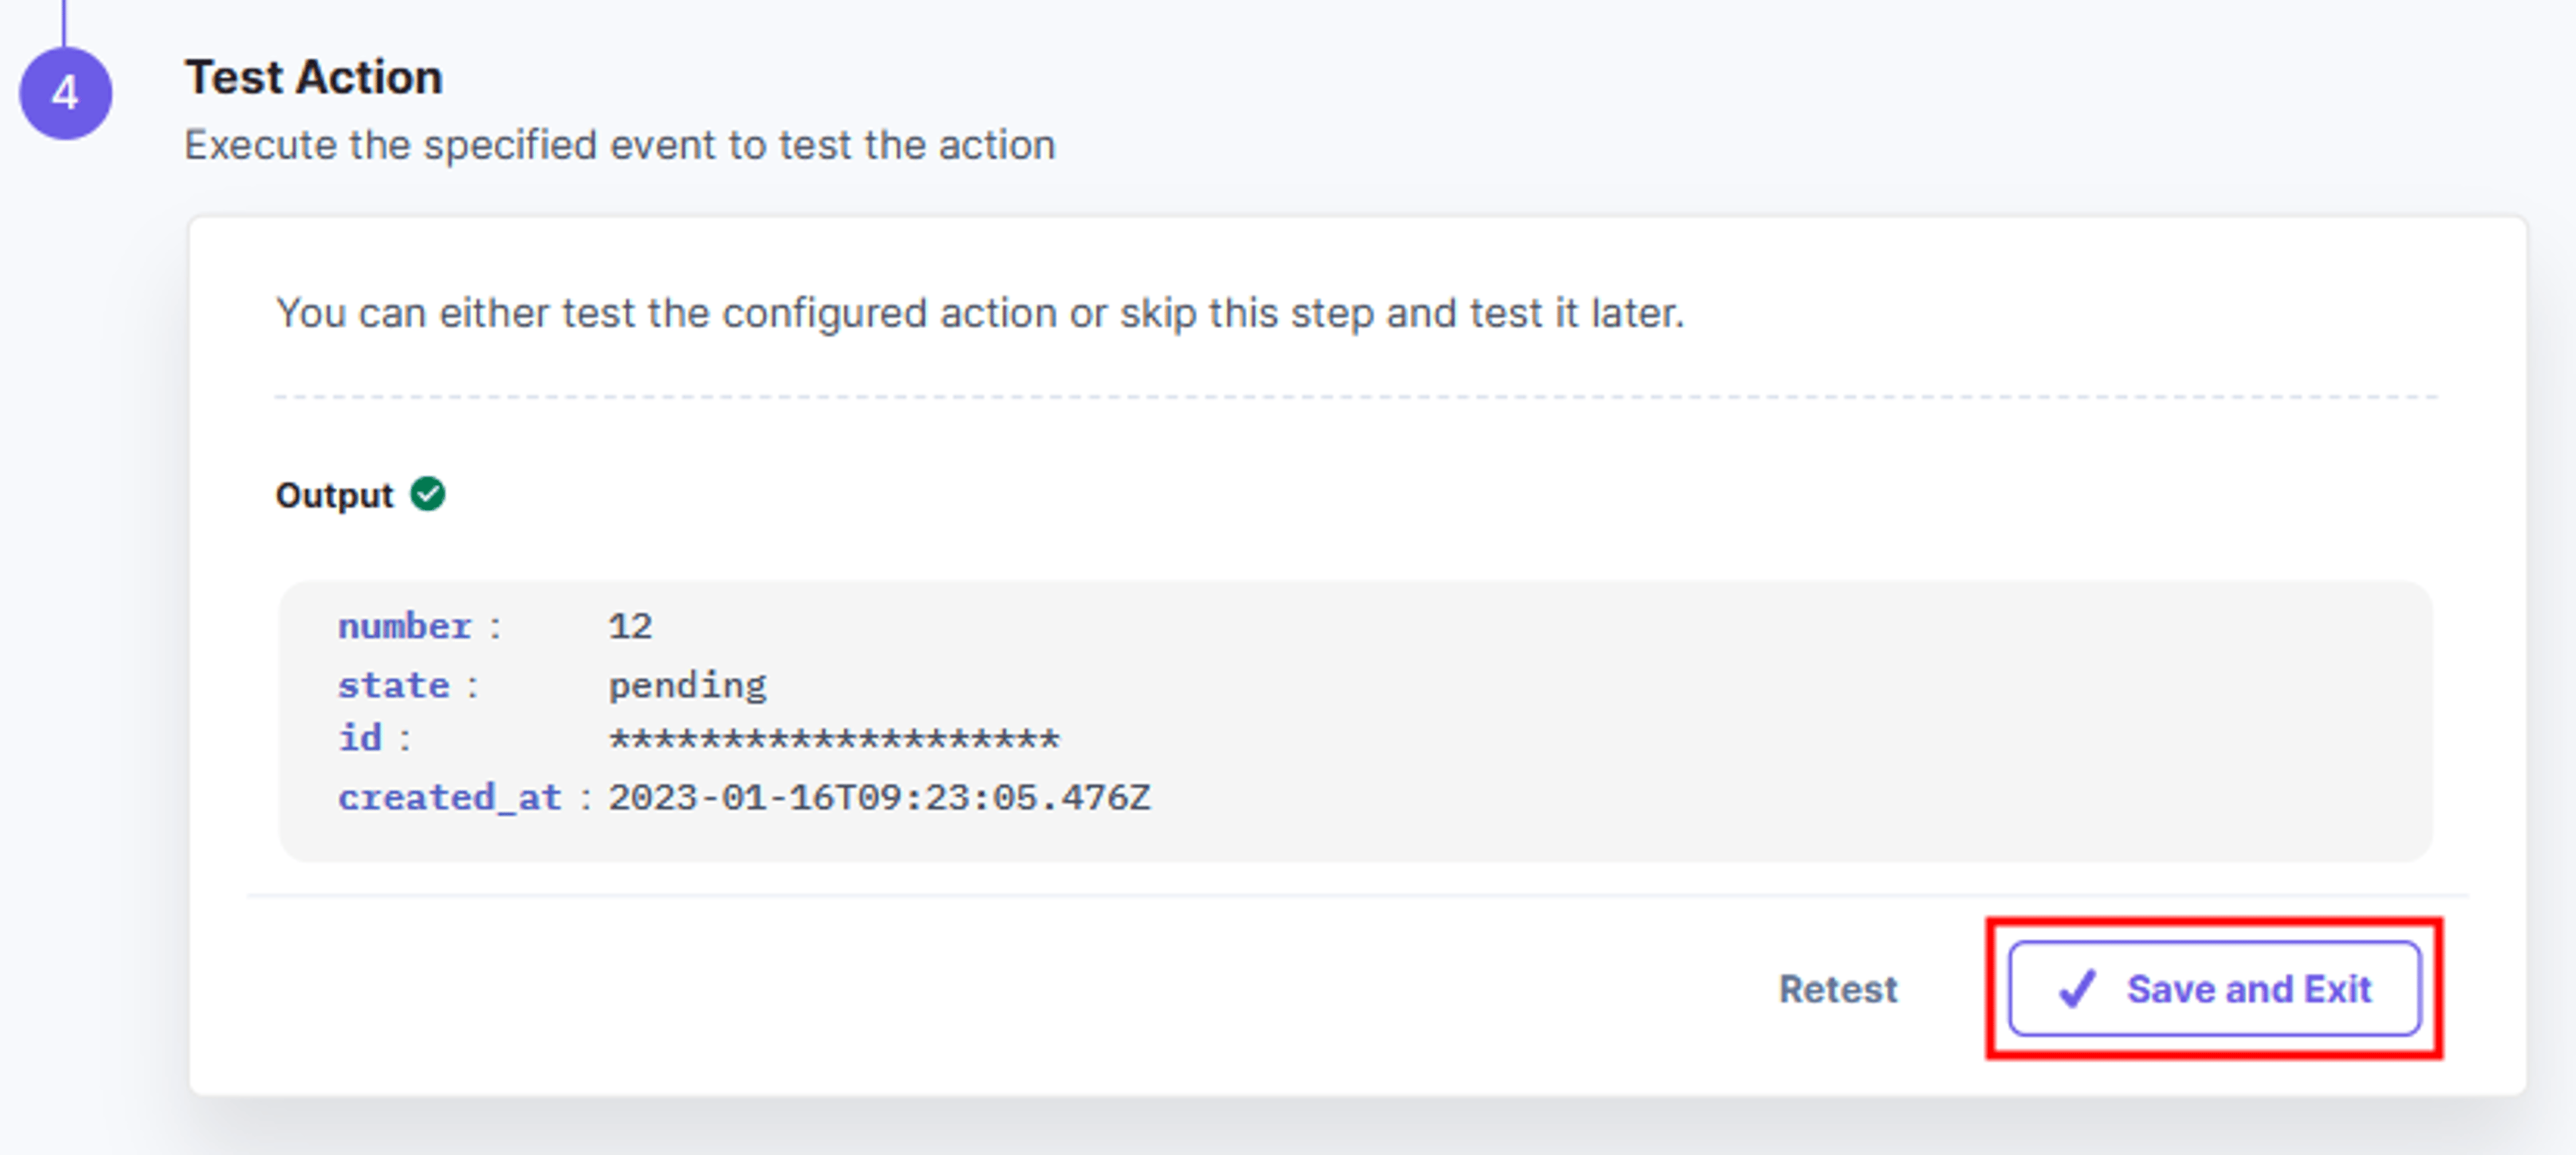The height and width of the screenshot is (1155, 2576).
Task: Select the pending state value
Action: coord(688,685)
